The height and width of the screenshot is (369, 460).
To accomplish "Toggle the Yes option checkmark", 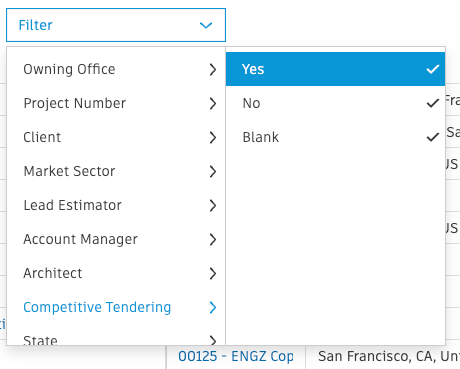I will coord(433,69).
